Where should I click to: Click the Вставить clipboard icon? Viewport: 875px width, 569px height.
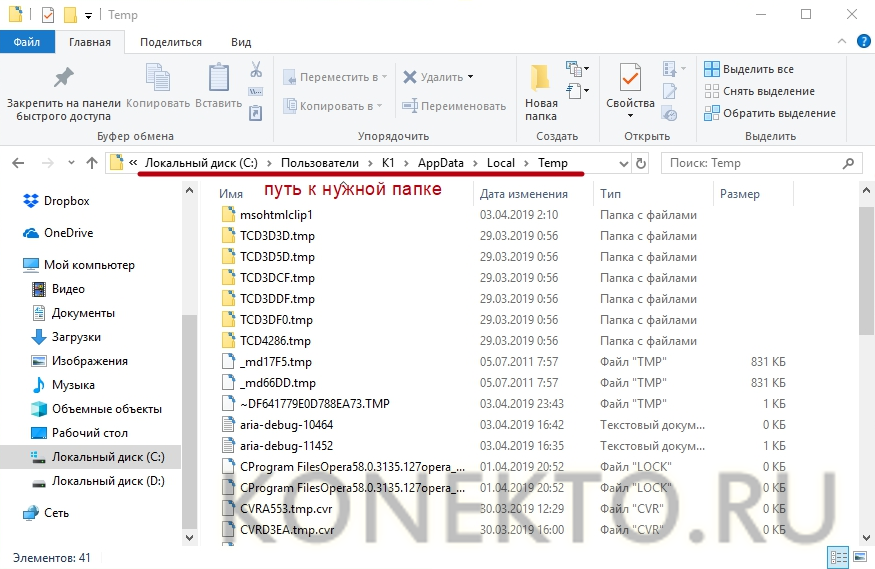pyautogui.click(x=219, y=77)
